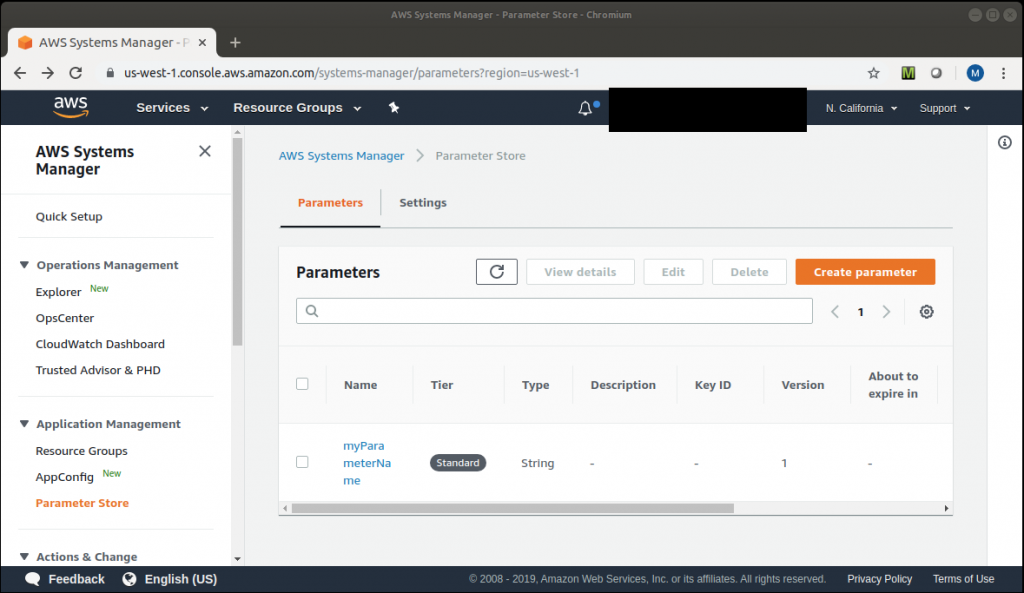
Task: Click the notifications bell icon
Action: click(586, 108)
